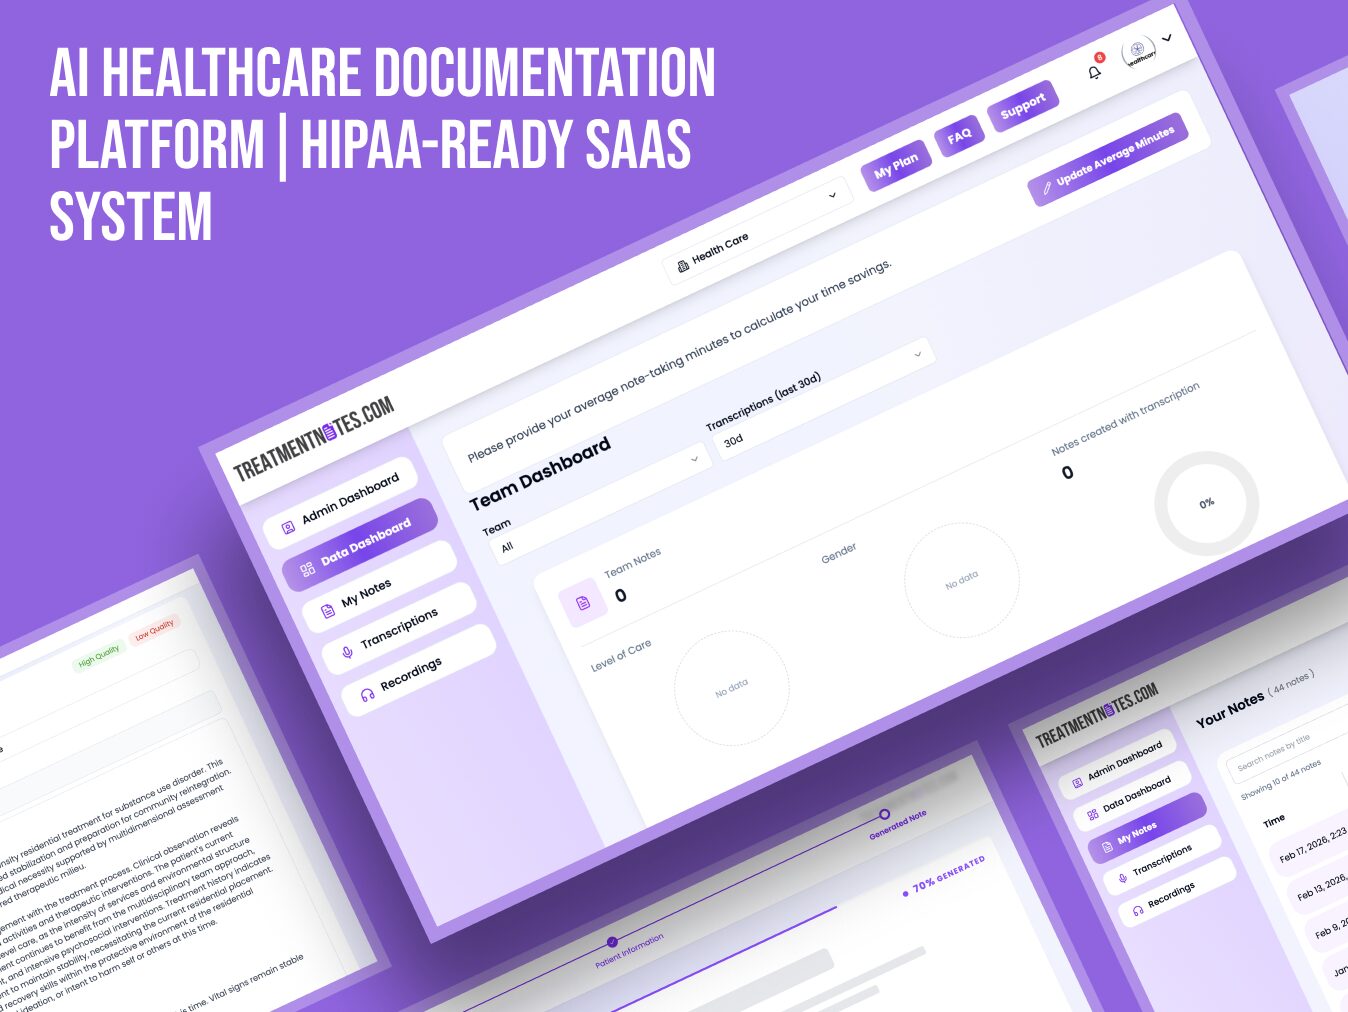
Task: Click the Data Dashboard grid icon in main window
Action: tap(307, 569)
